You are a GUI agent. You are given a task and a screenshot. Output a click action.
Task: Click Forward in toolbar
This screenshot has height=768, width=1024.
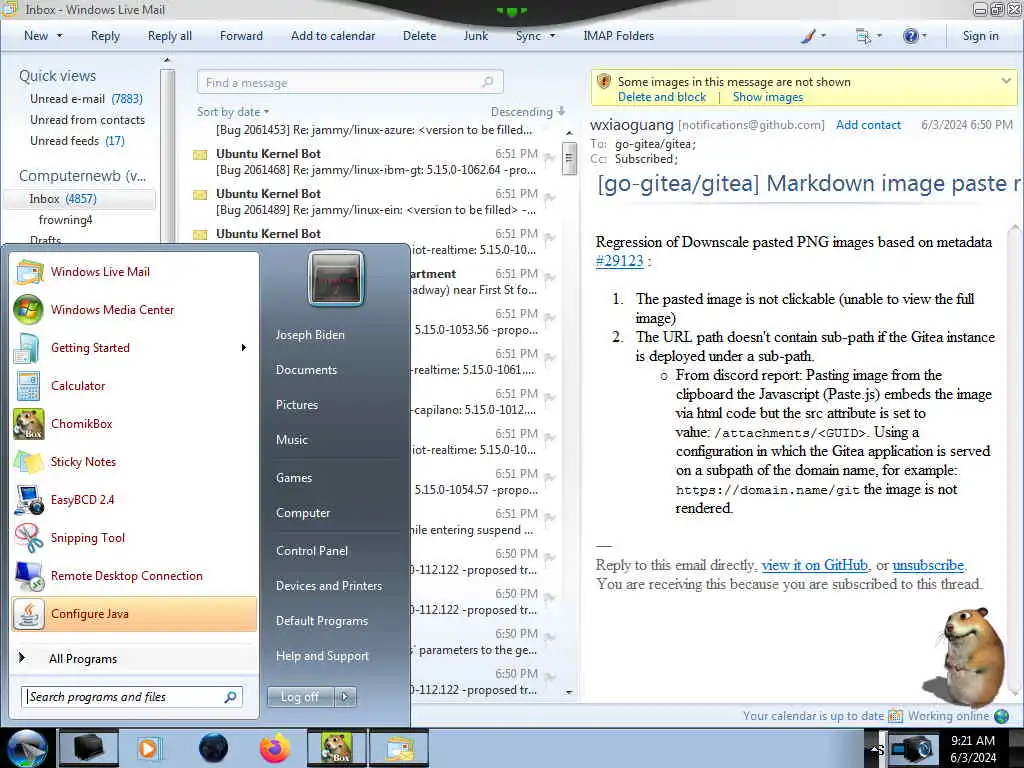(241, 36)
